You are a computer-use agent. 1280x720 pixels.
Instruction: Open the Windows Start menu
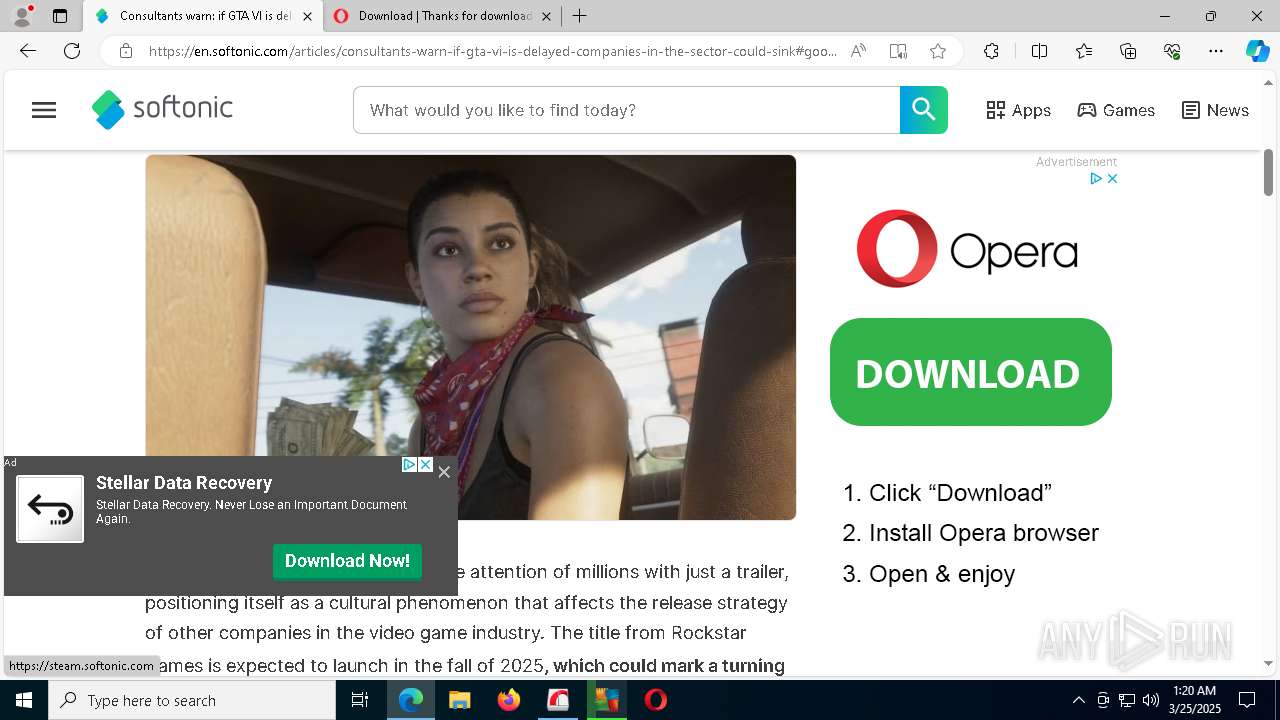(24, 700)
